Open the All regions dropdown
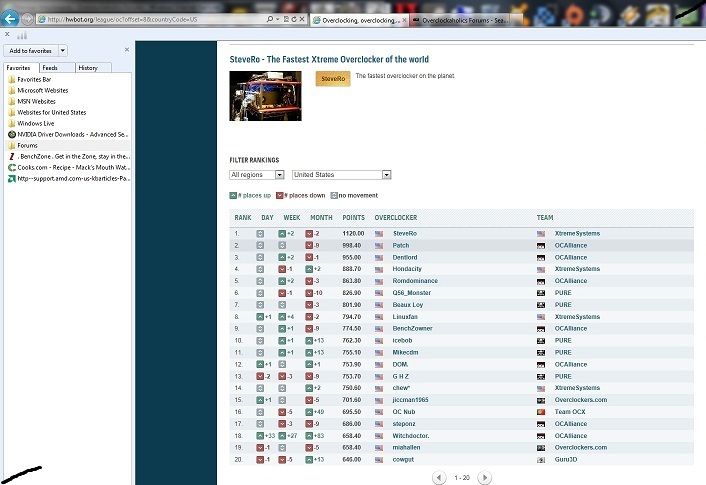The image size is (706, 485). coord(257,175)
